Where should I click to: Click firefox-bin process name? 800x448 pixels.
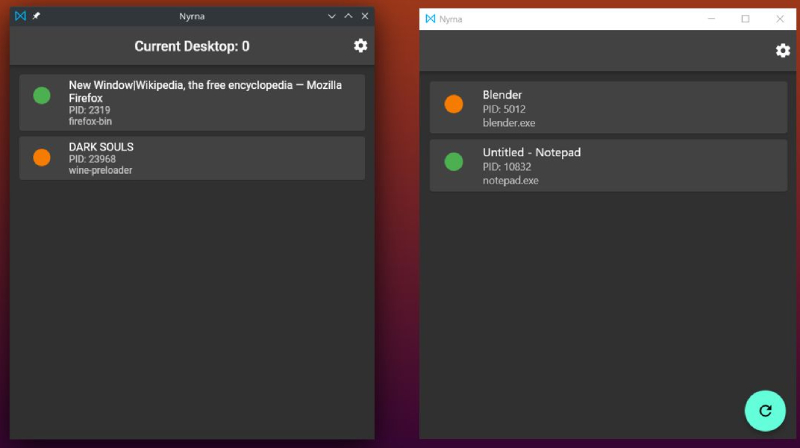(90, 121)
